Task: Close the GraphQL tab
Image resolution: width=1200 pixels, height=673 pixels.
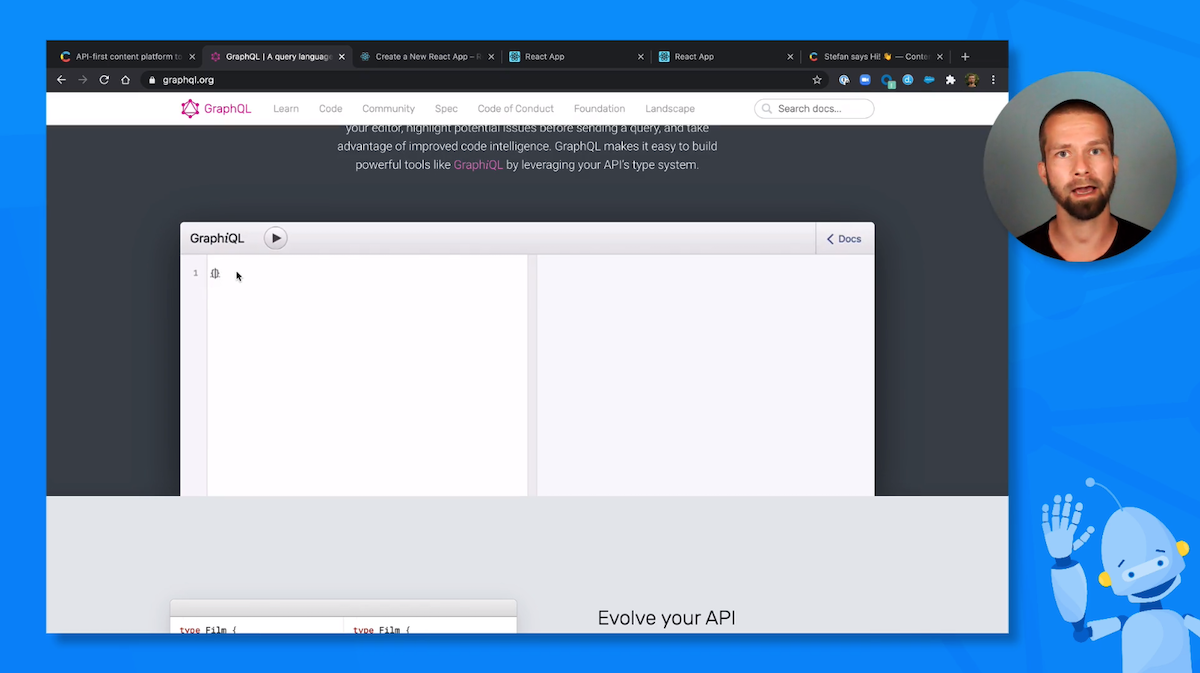Action: 342,57
